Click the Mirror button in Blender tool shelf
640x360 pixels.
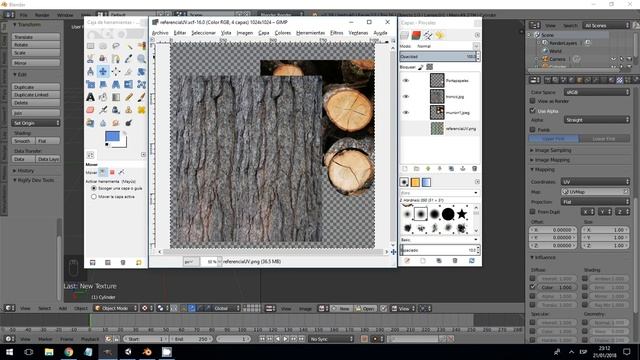point(36,63)
